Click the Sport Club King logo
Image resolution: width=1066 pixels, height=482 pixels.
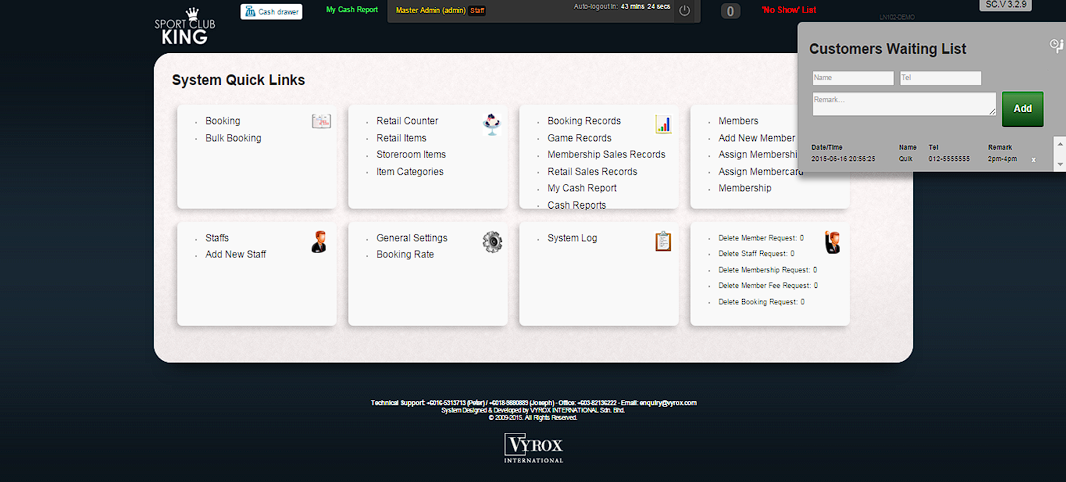click(x=181, y=28)
